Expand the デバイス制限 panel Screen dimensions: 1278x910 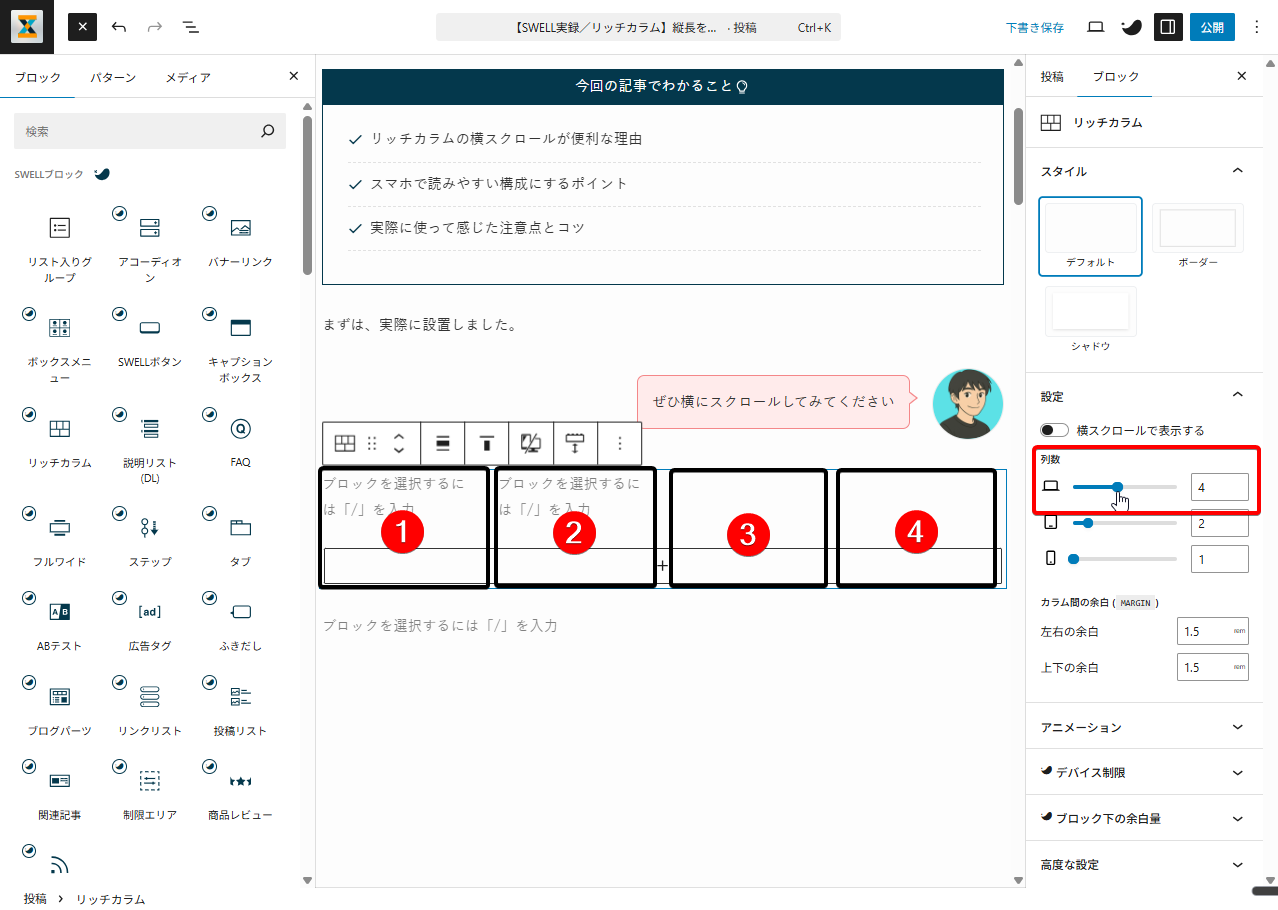[1140, 773]
